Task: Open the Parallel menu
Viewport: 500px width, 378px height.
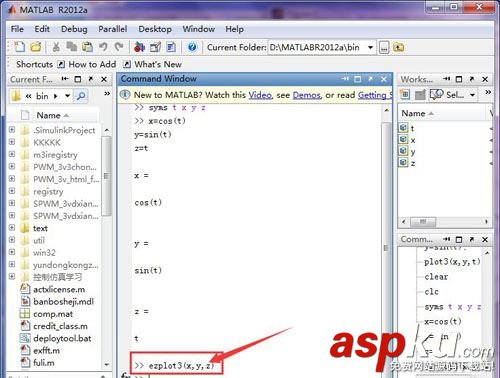Action: click(x=113, y=29)
